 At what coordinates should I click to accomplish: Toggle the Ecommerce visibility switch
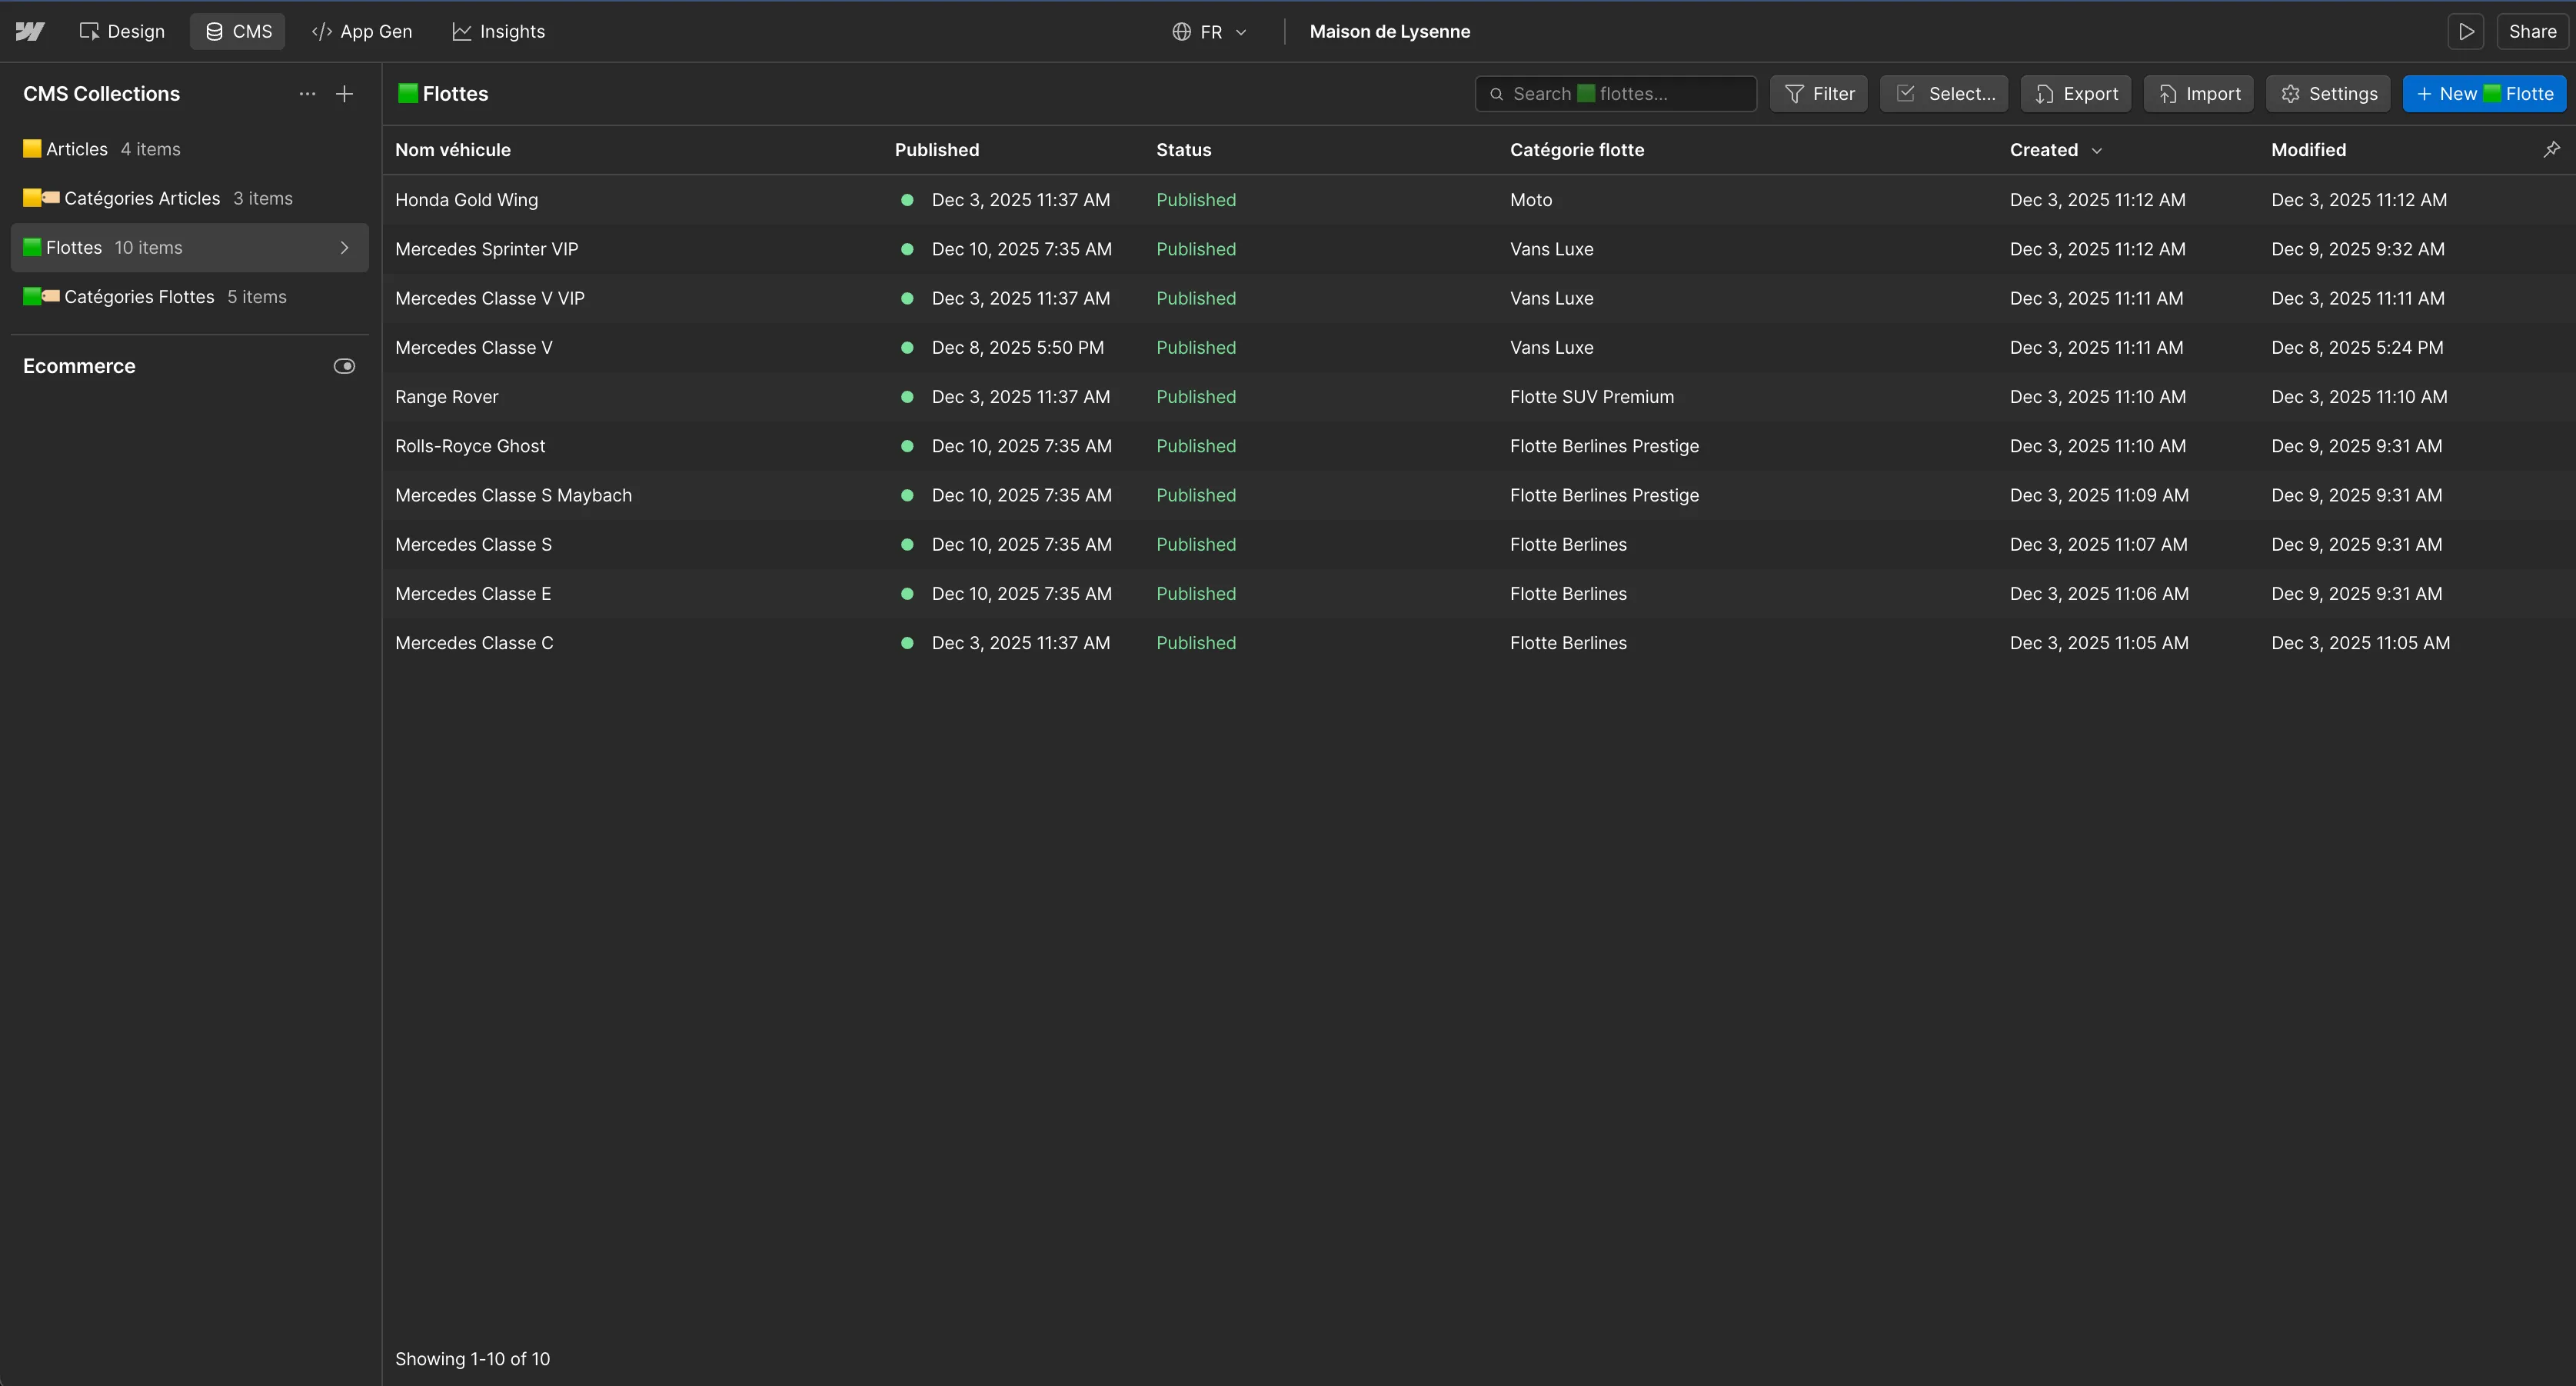tap(344, 366)
